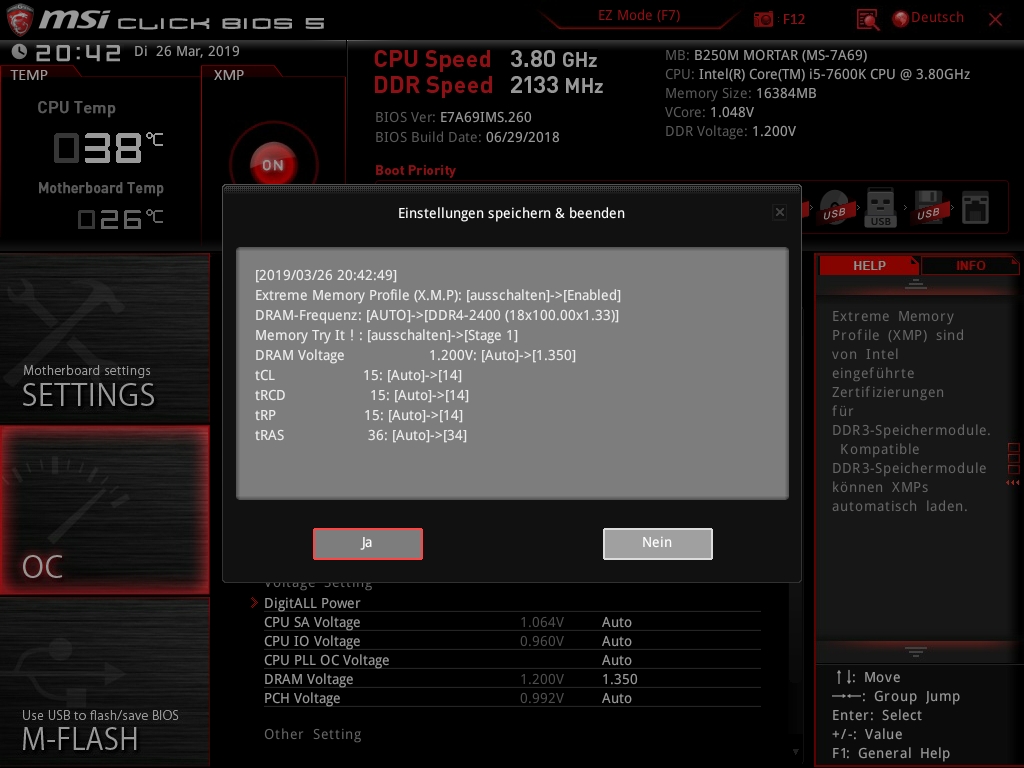Select the USB key boot device icon

point(880,208)
